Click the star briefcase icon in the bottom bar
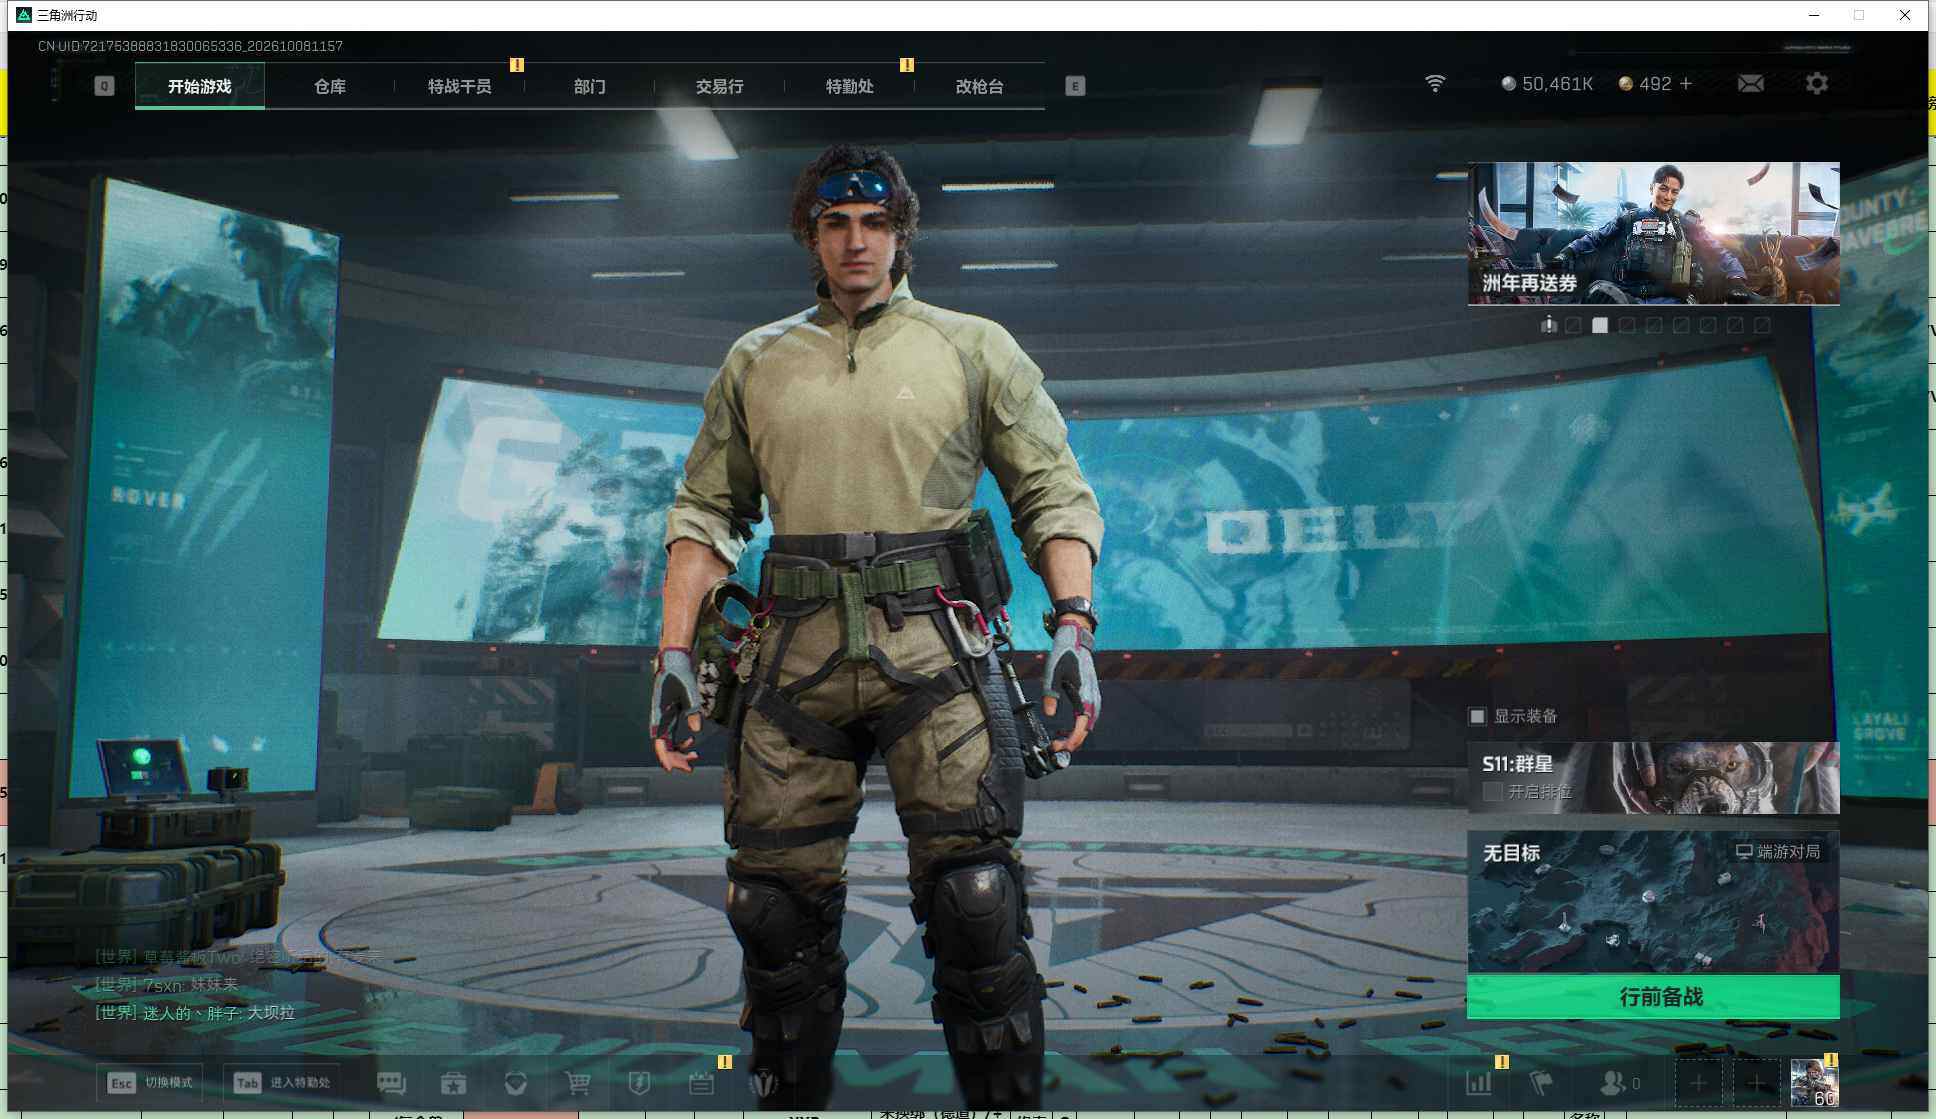The height and width of the screenshot is (1119, 1936). (x=453, y=1083)
